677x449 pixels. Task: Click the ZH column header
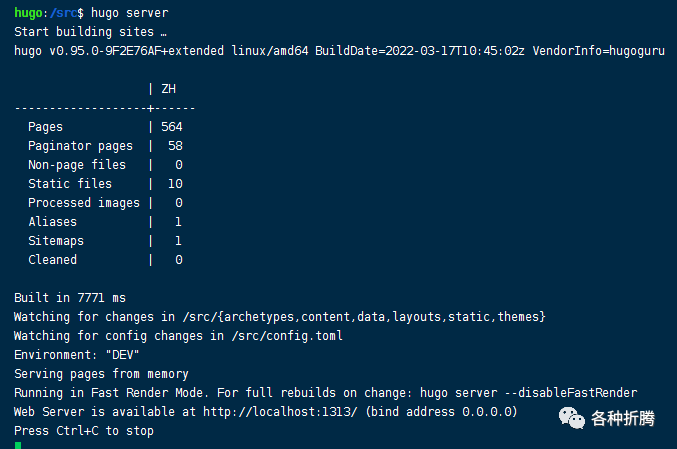[x=168, y=89]
